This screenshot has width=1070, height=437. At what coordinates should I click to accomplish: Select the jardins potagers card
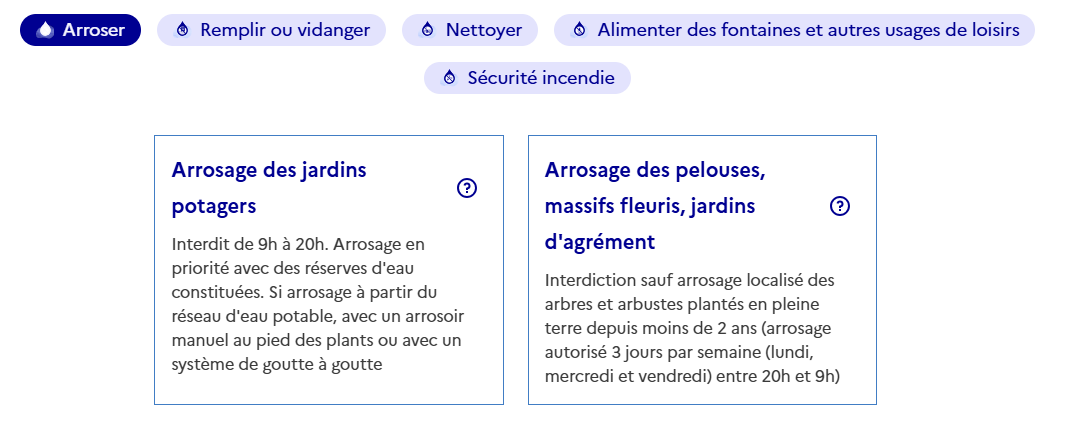click(329, 270)
